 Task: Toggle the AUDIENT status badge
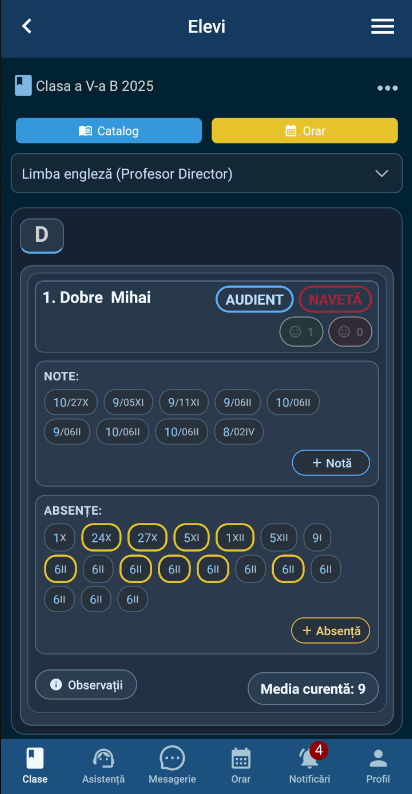pyautogui.click(x=255, y=299)
